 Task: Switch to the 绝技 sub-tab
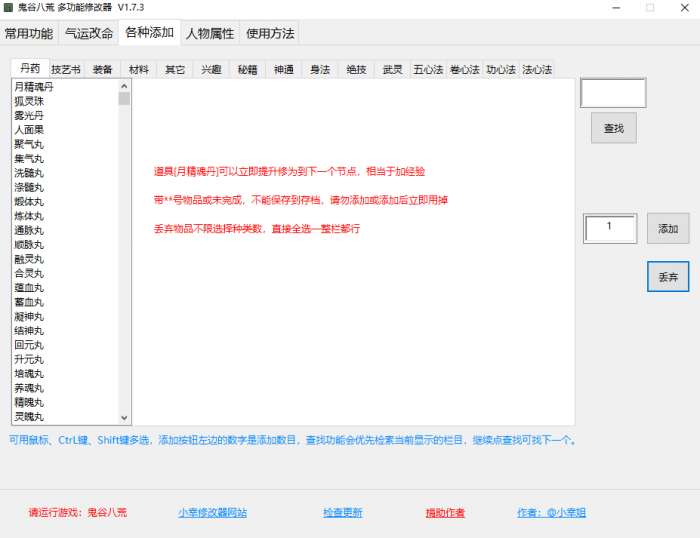pyautogui.click(x=356, y=70)
